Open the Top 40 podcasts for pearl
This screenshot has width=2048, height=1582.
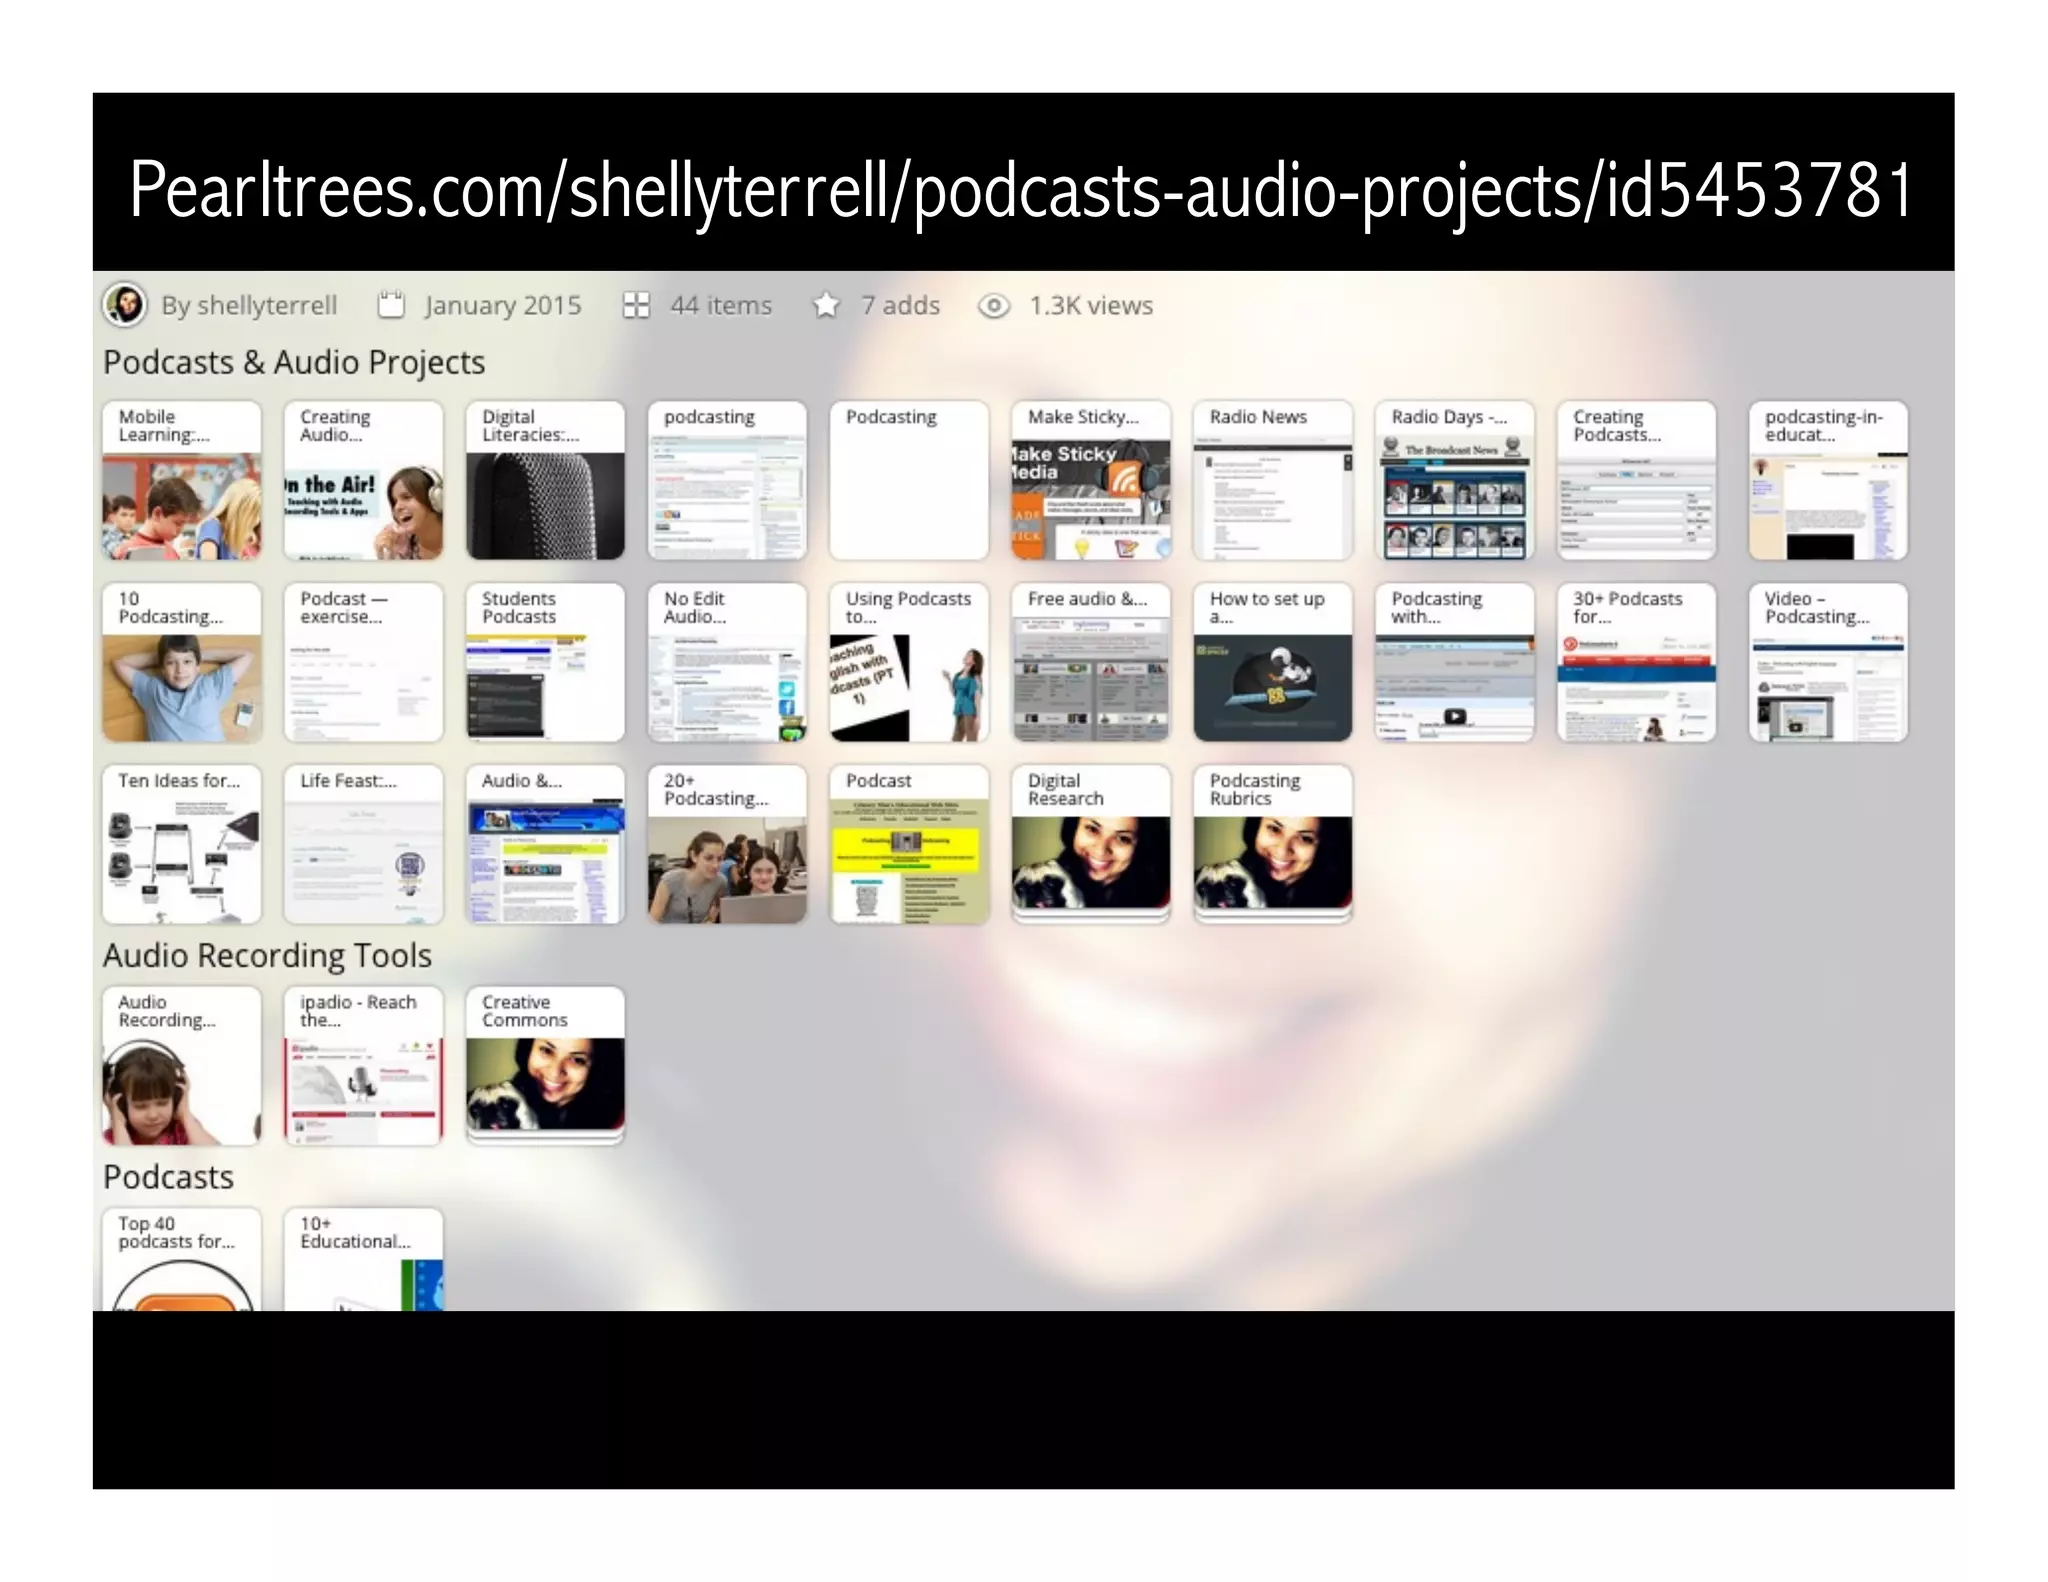click(x=182, y=1260)
